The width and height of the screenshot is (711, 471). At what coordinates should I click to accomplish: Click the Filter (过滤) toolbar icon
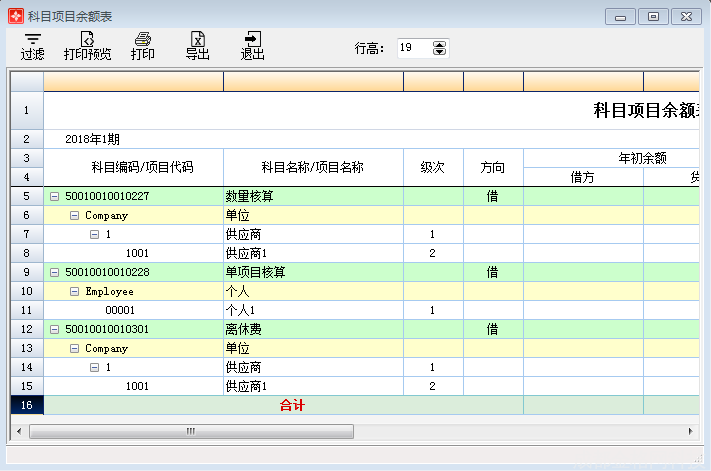pos(32,45)
